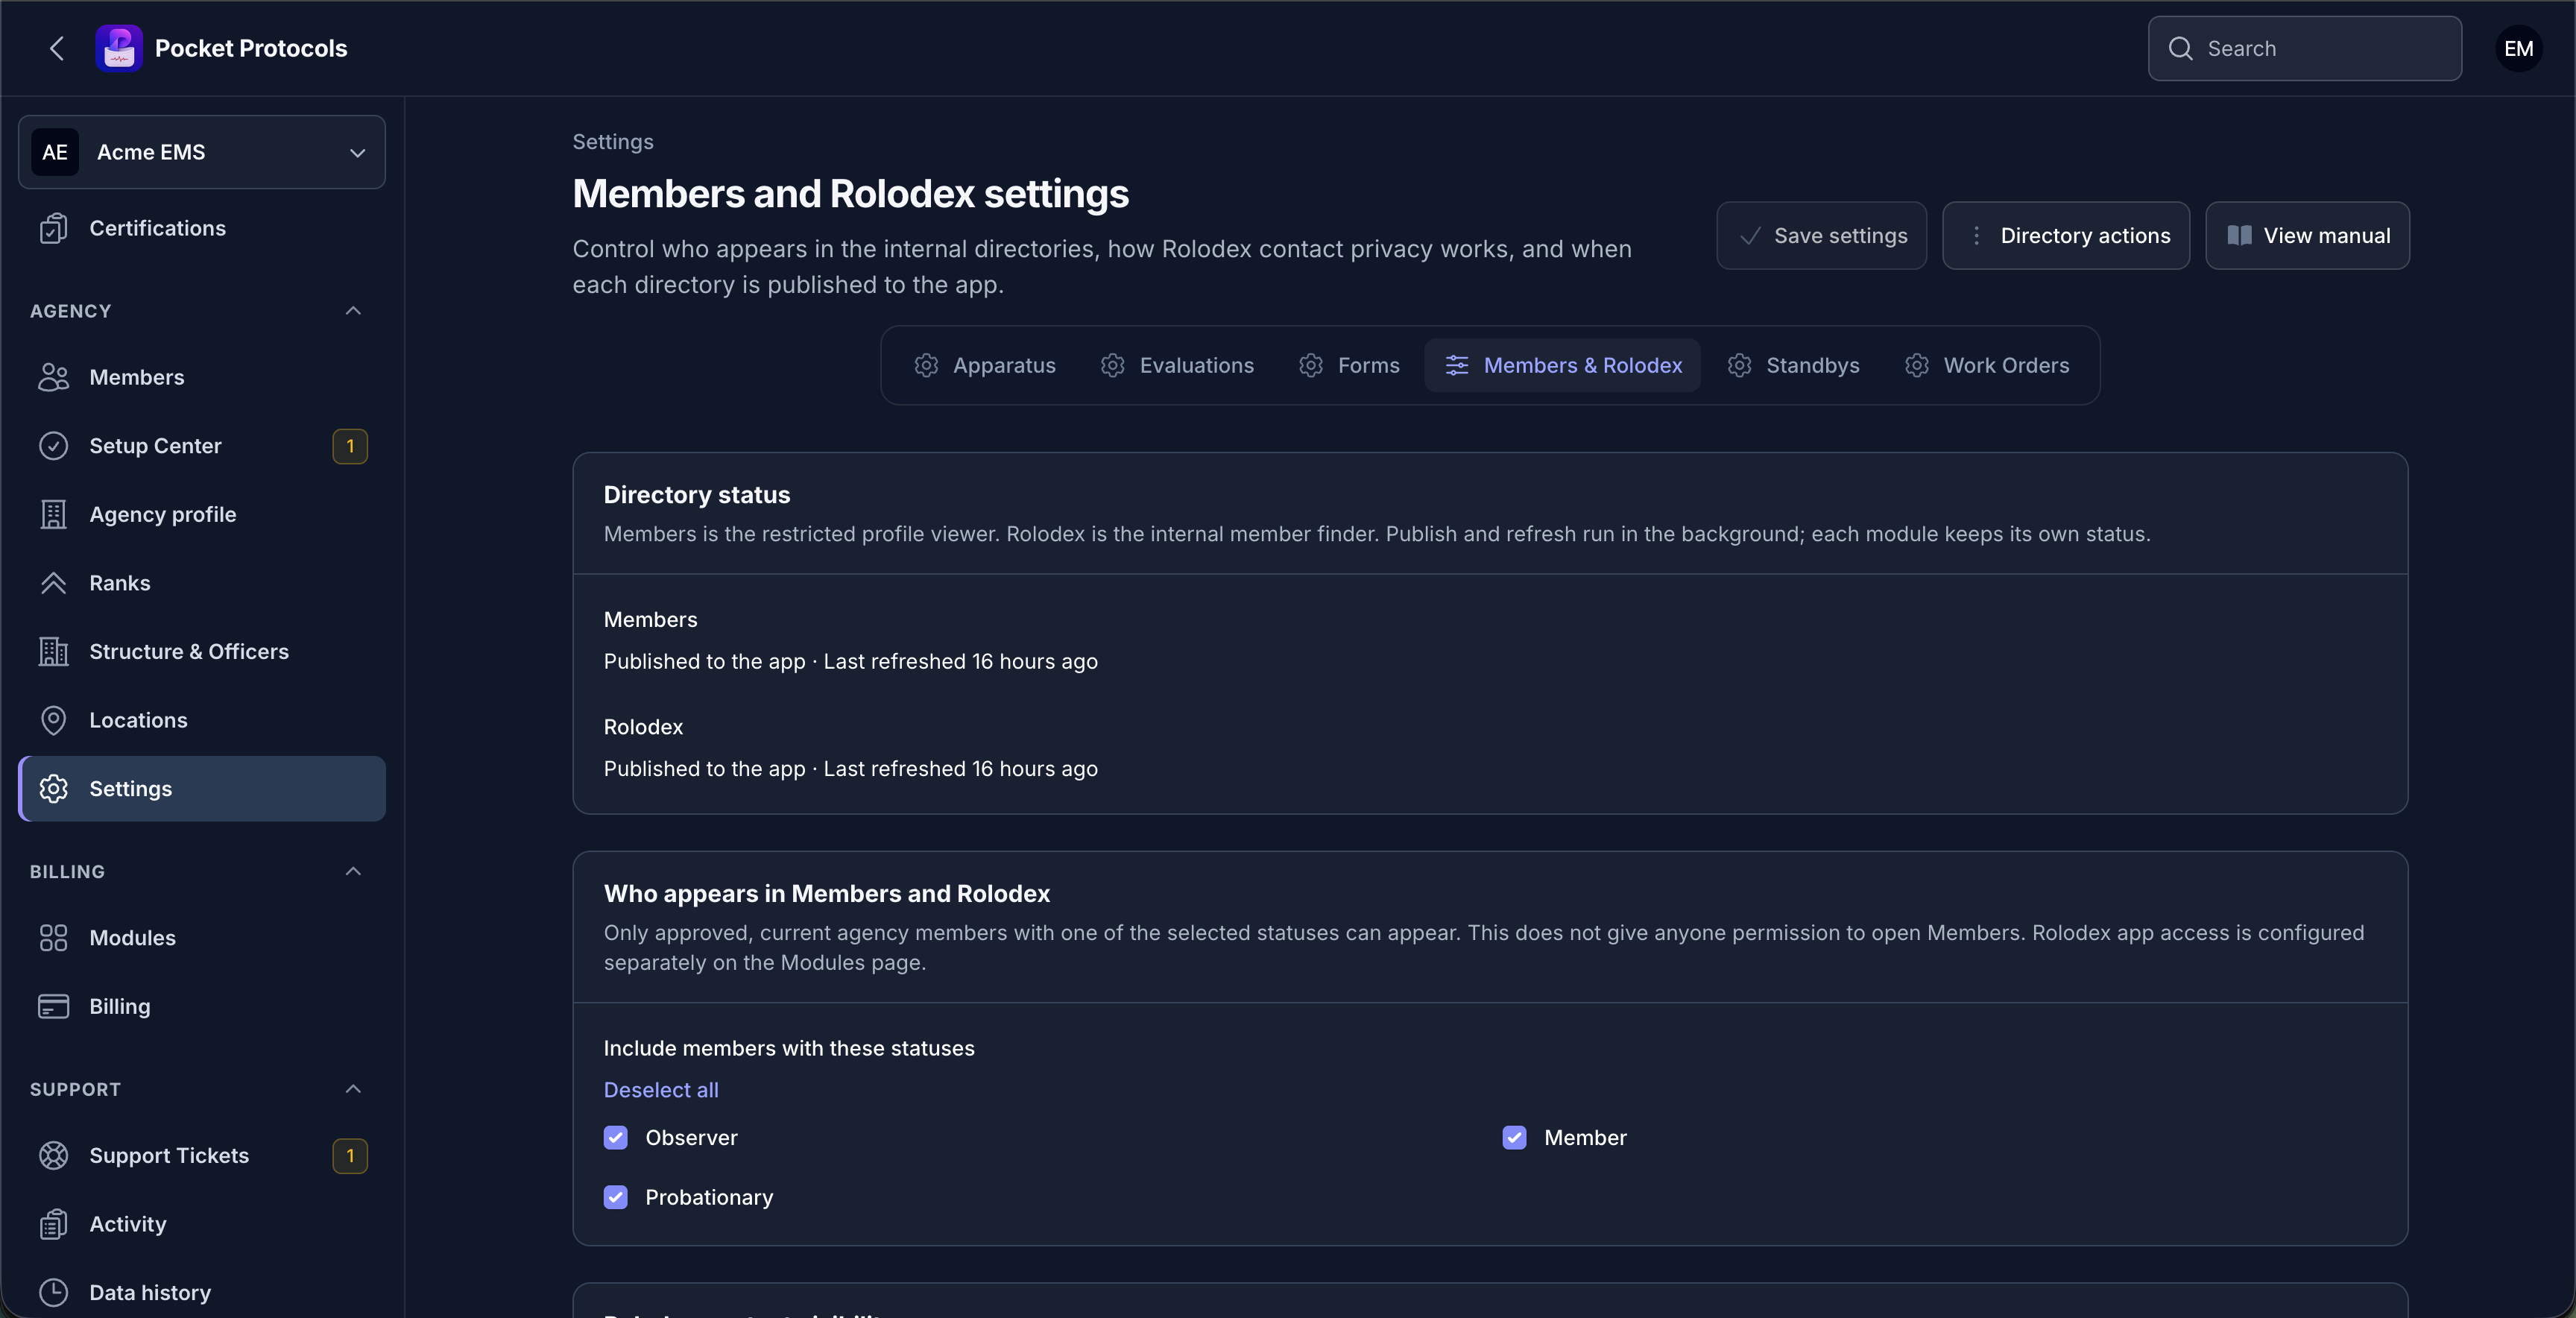
Task: Click the Billing card icon
Action: tap(53, 1006)
